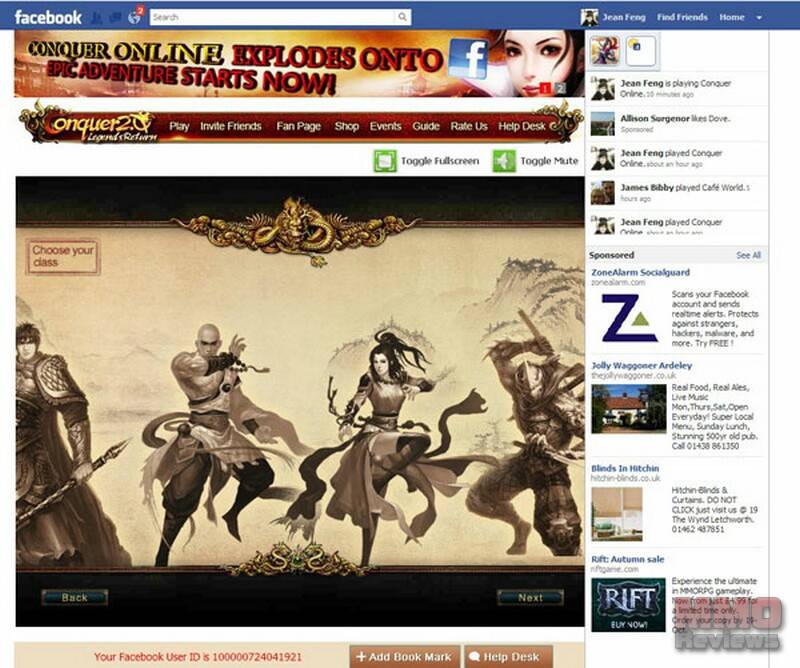Open Invite Friends menu item
The image size is (800, 668).
[231, 127]
